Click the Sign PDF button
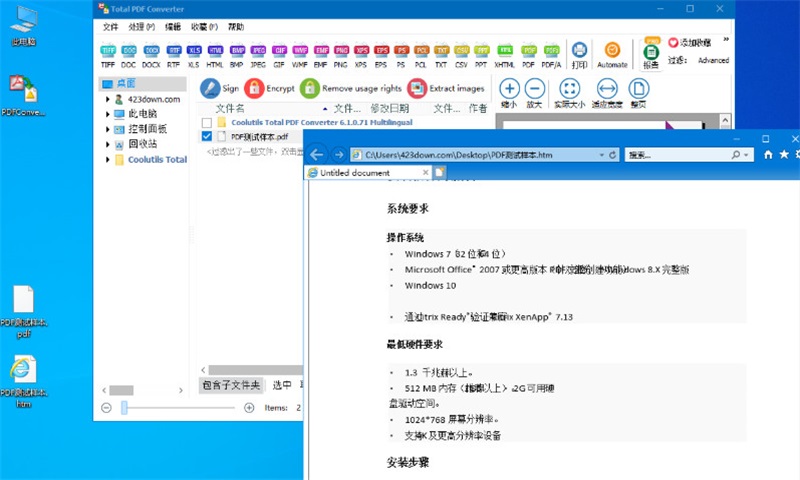800x480 pixels. click(x=219, y=88)
